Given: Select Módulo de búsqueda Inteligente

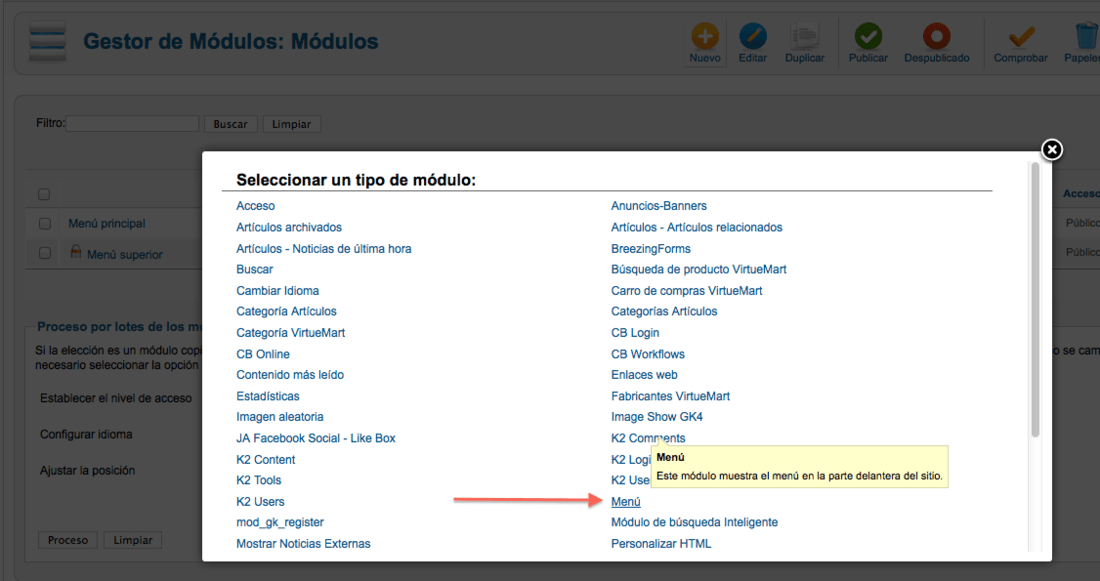Looking at the screenshot, I should pos(695,522).
